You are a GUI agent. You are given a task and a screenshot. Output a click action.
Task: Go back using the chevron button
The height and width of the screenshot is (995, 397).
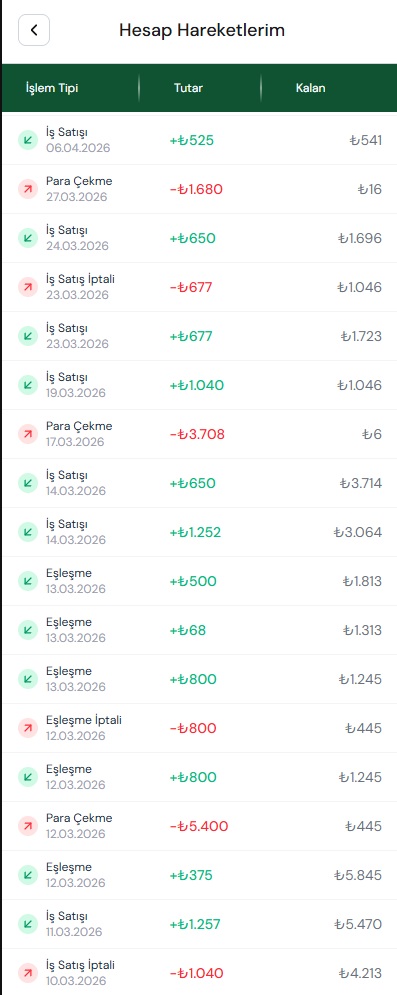(34, 30)
